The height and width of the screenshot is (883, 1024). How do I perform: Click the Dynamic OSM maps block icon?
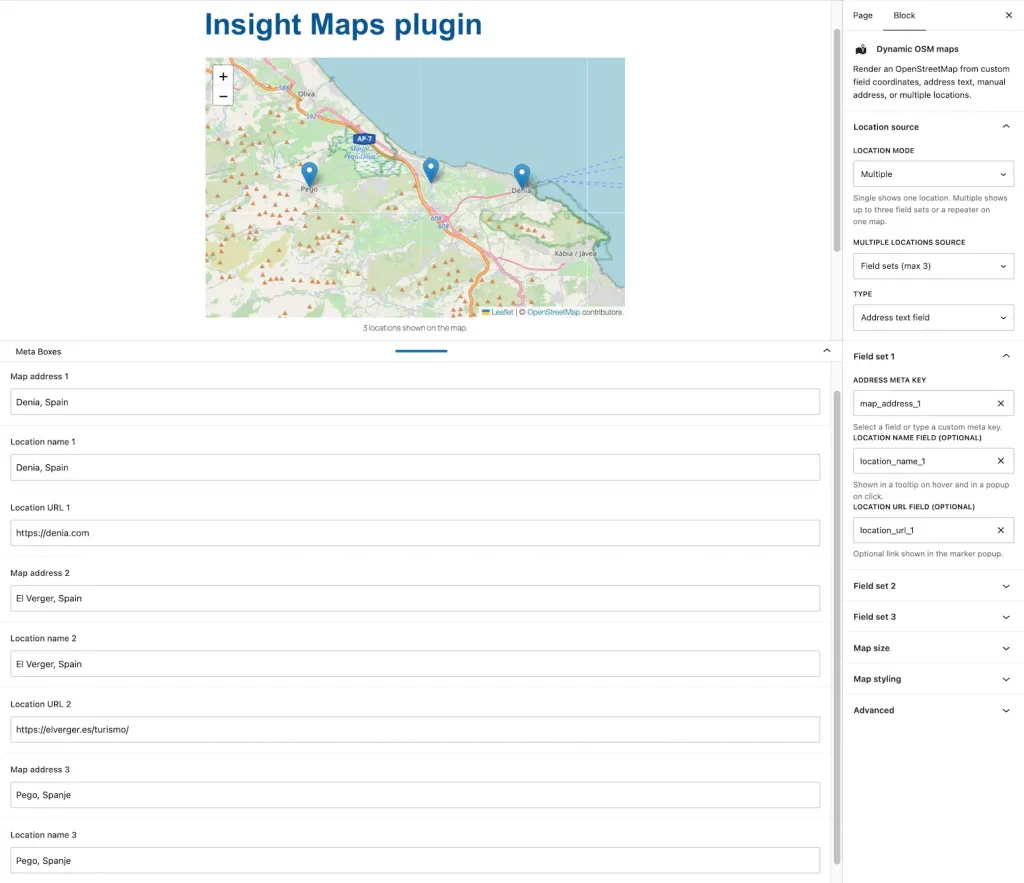[861, 49]
